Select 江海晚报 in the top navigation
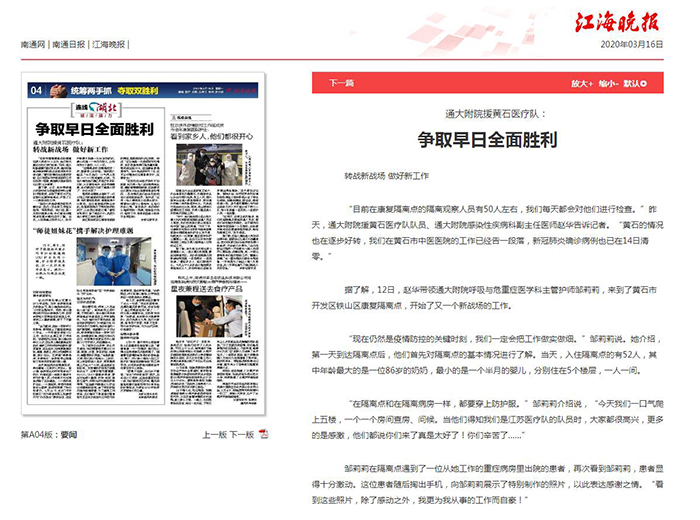This screenshot has width=700, height=520. (x=109, y=45)
